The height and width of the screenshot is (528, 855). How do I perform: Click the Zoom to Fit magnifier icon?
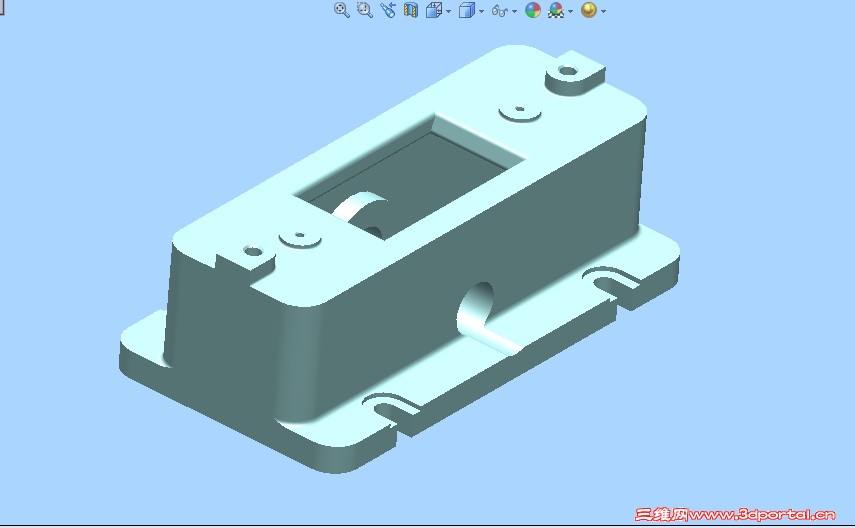tap(341, 10)
